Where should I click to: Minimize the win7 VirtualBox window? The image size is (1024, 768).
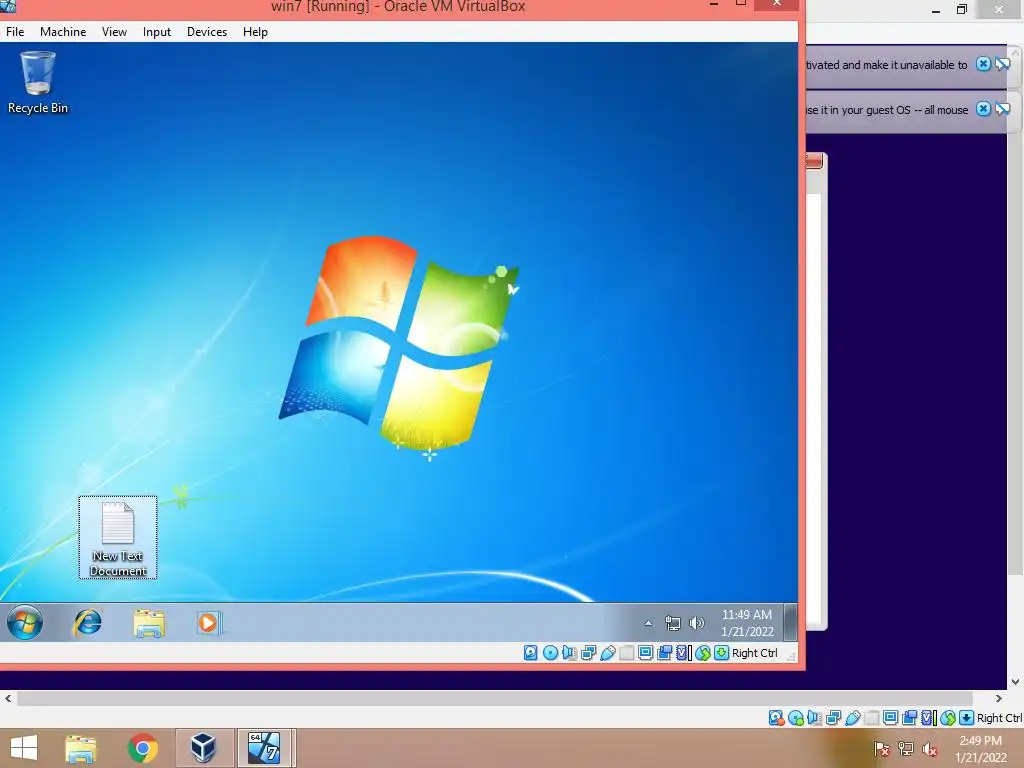click(714, 3)
